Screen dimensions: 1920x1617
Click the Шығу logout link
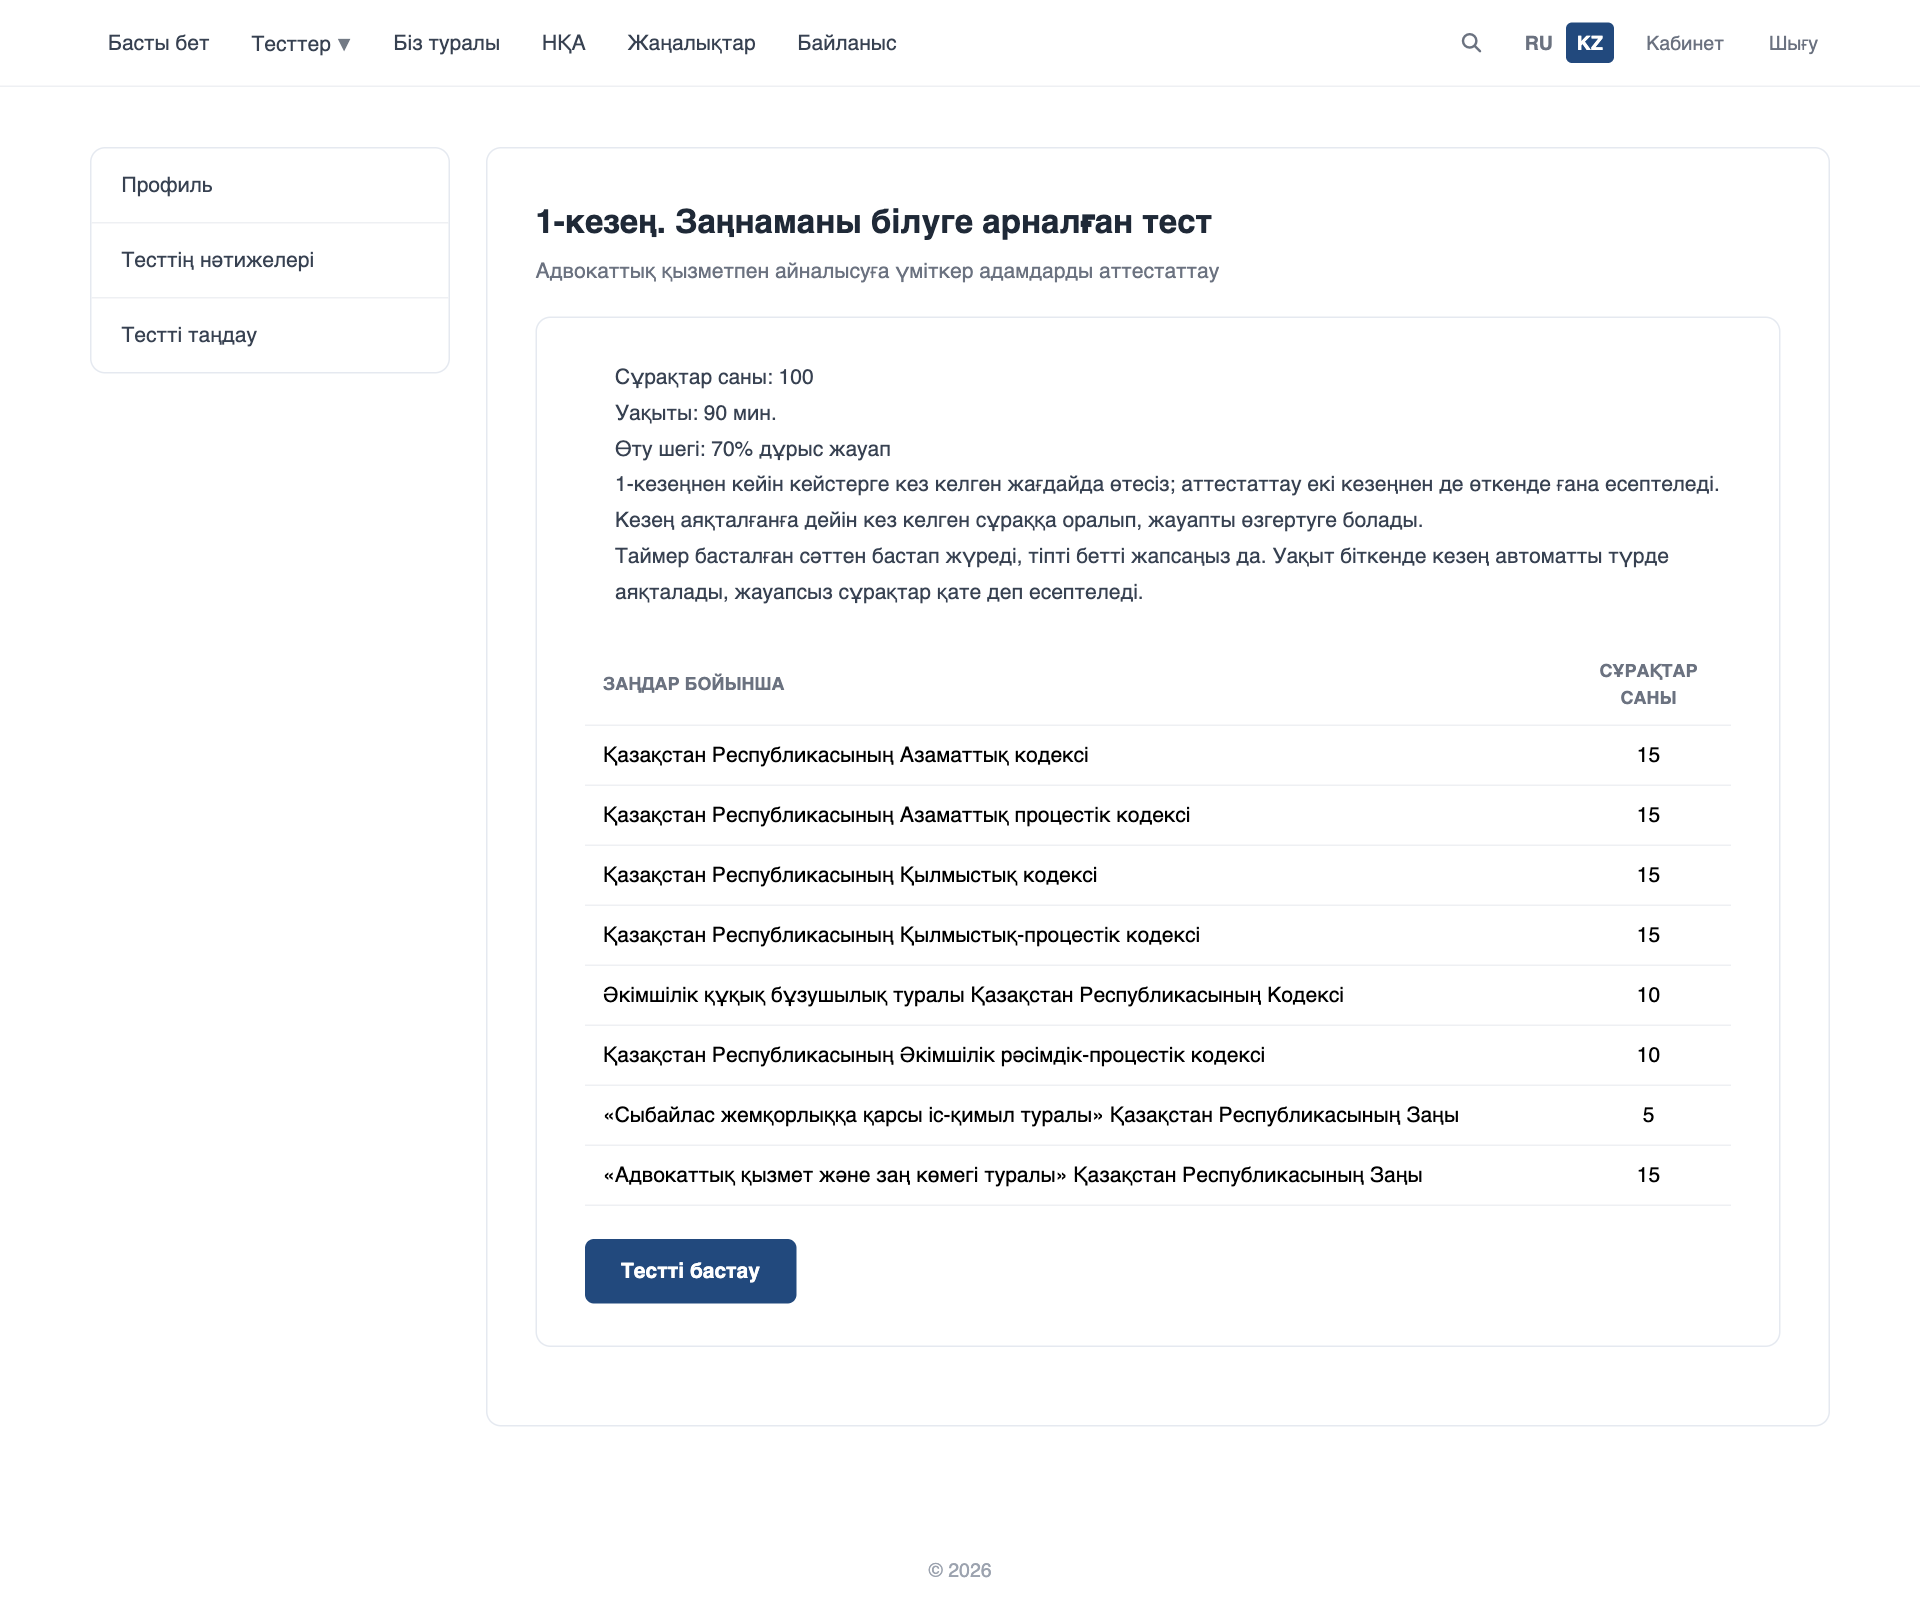[x=1792, y=43]
